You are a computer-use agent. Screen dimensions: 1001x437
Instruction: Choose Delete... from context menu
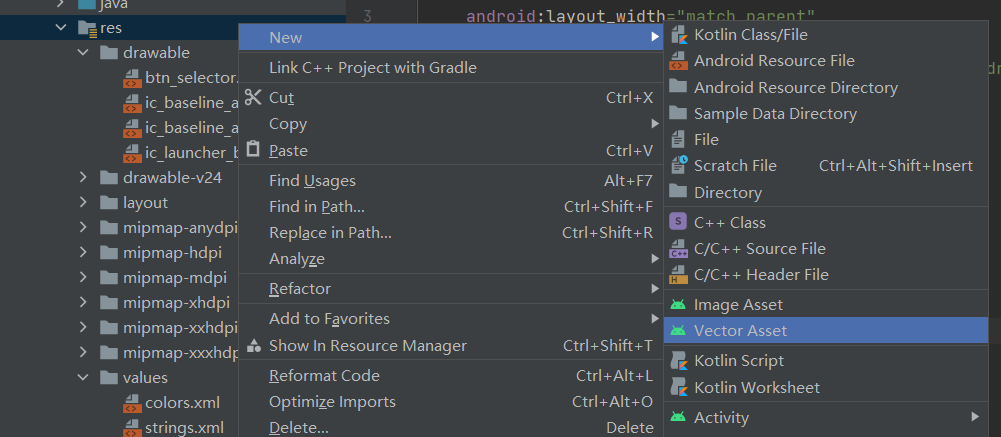(451, 427)
